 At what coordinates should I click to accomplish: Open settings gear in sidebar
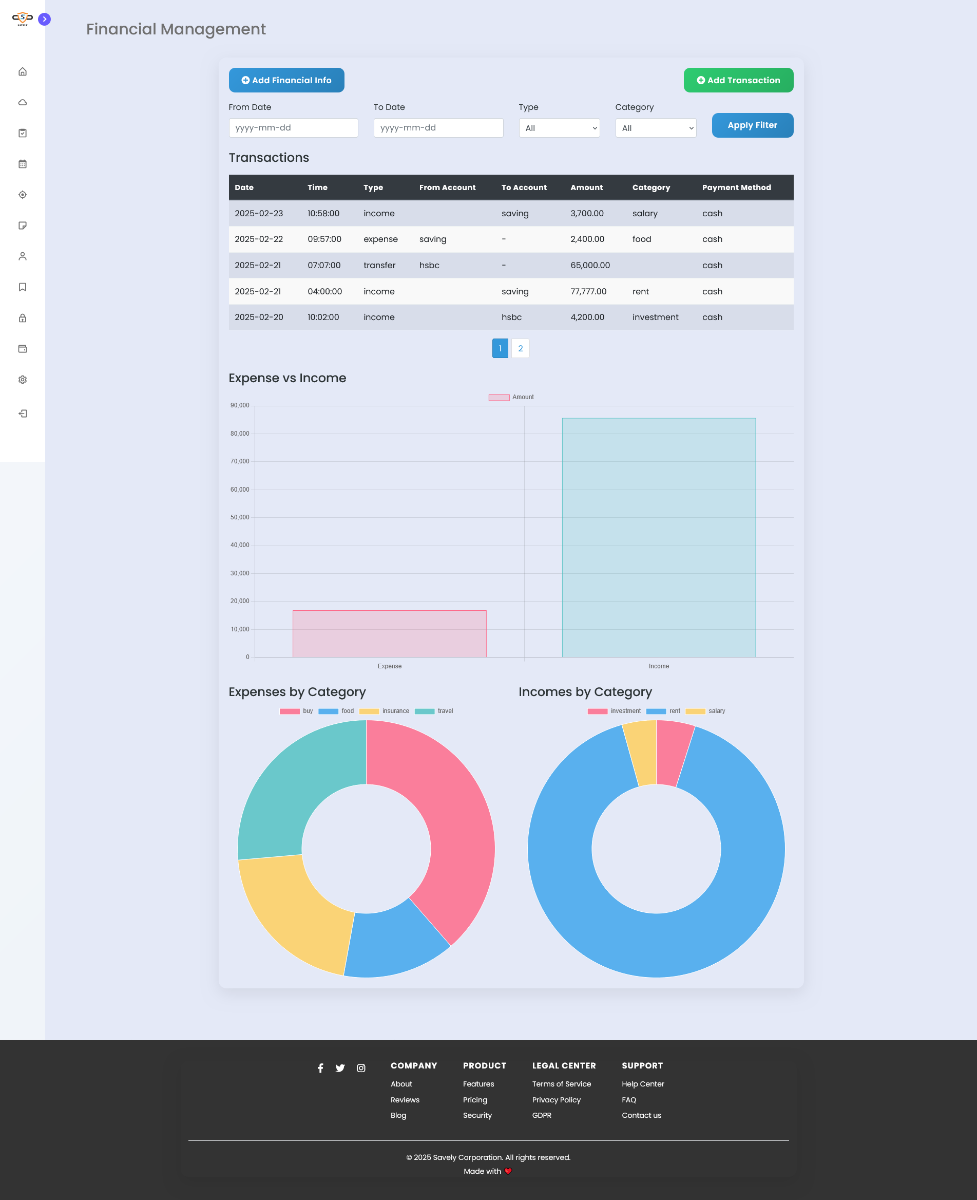[x=22, y=380]
